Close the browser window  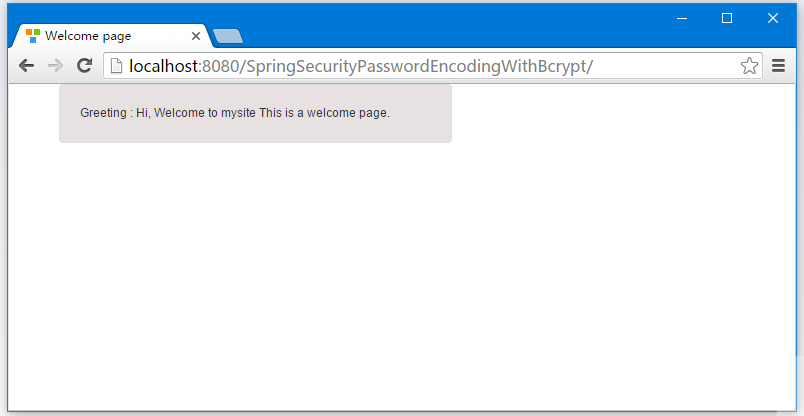coord(773,18)
